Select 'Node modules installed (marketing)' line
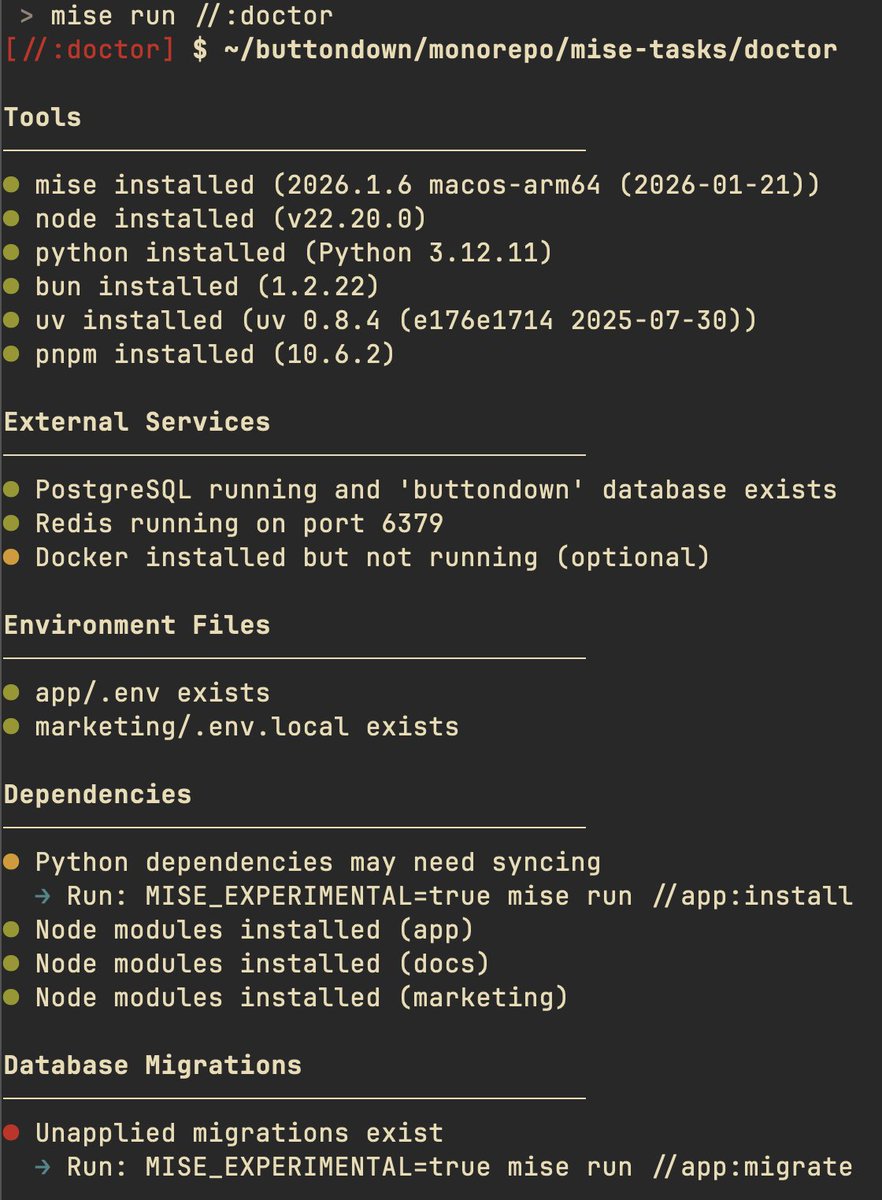Screen dimensions: 882x1200 tap(301, 998)
